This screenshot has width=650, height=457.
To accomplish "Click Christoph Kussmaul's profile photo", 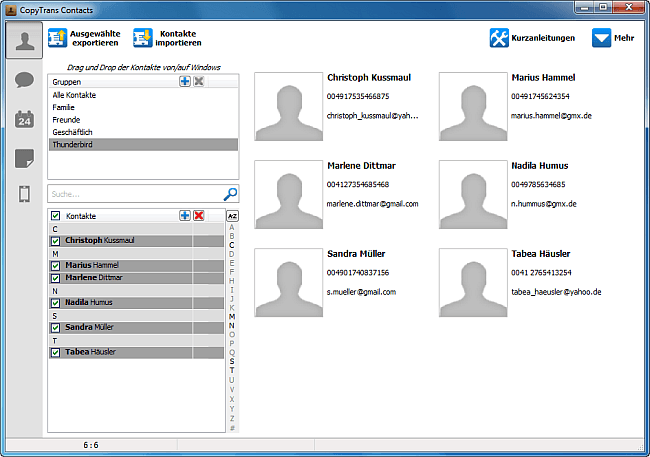I will point(289,107).
